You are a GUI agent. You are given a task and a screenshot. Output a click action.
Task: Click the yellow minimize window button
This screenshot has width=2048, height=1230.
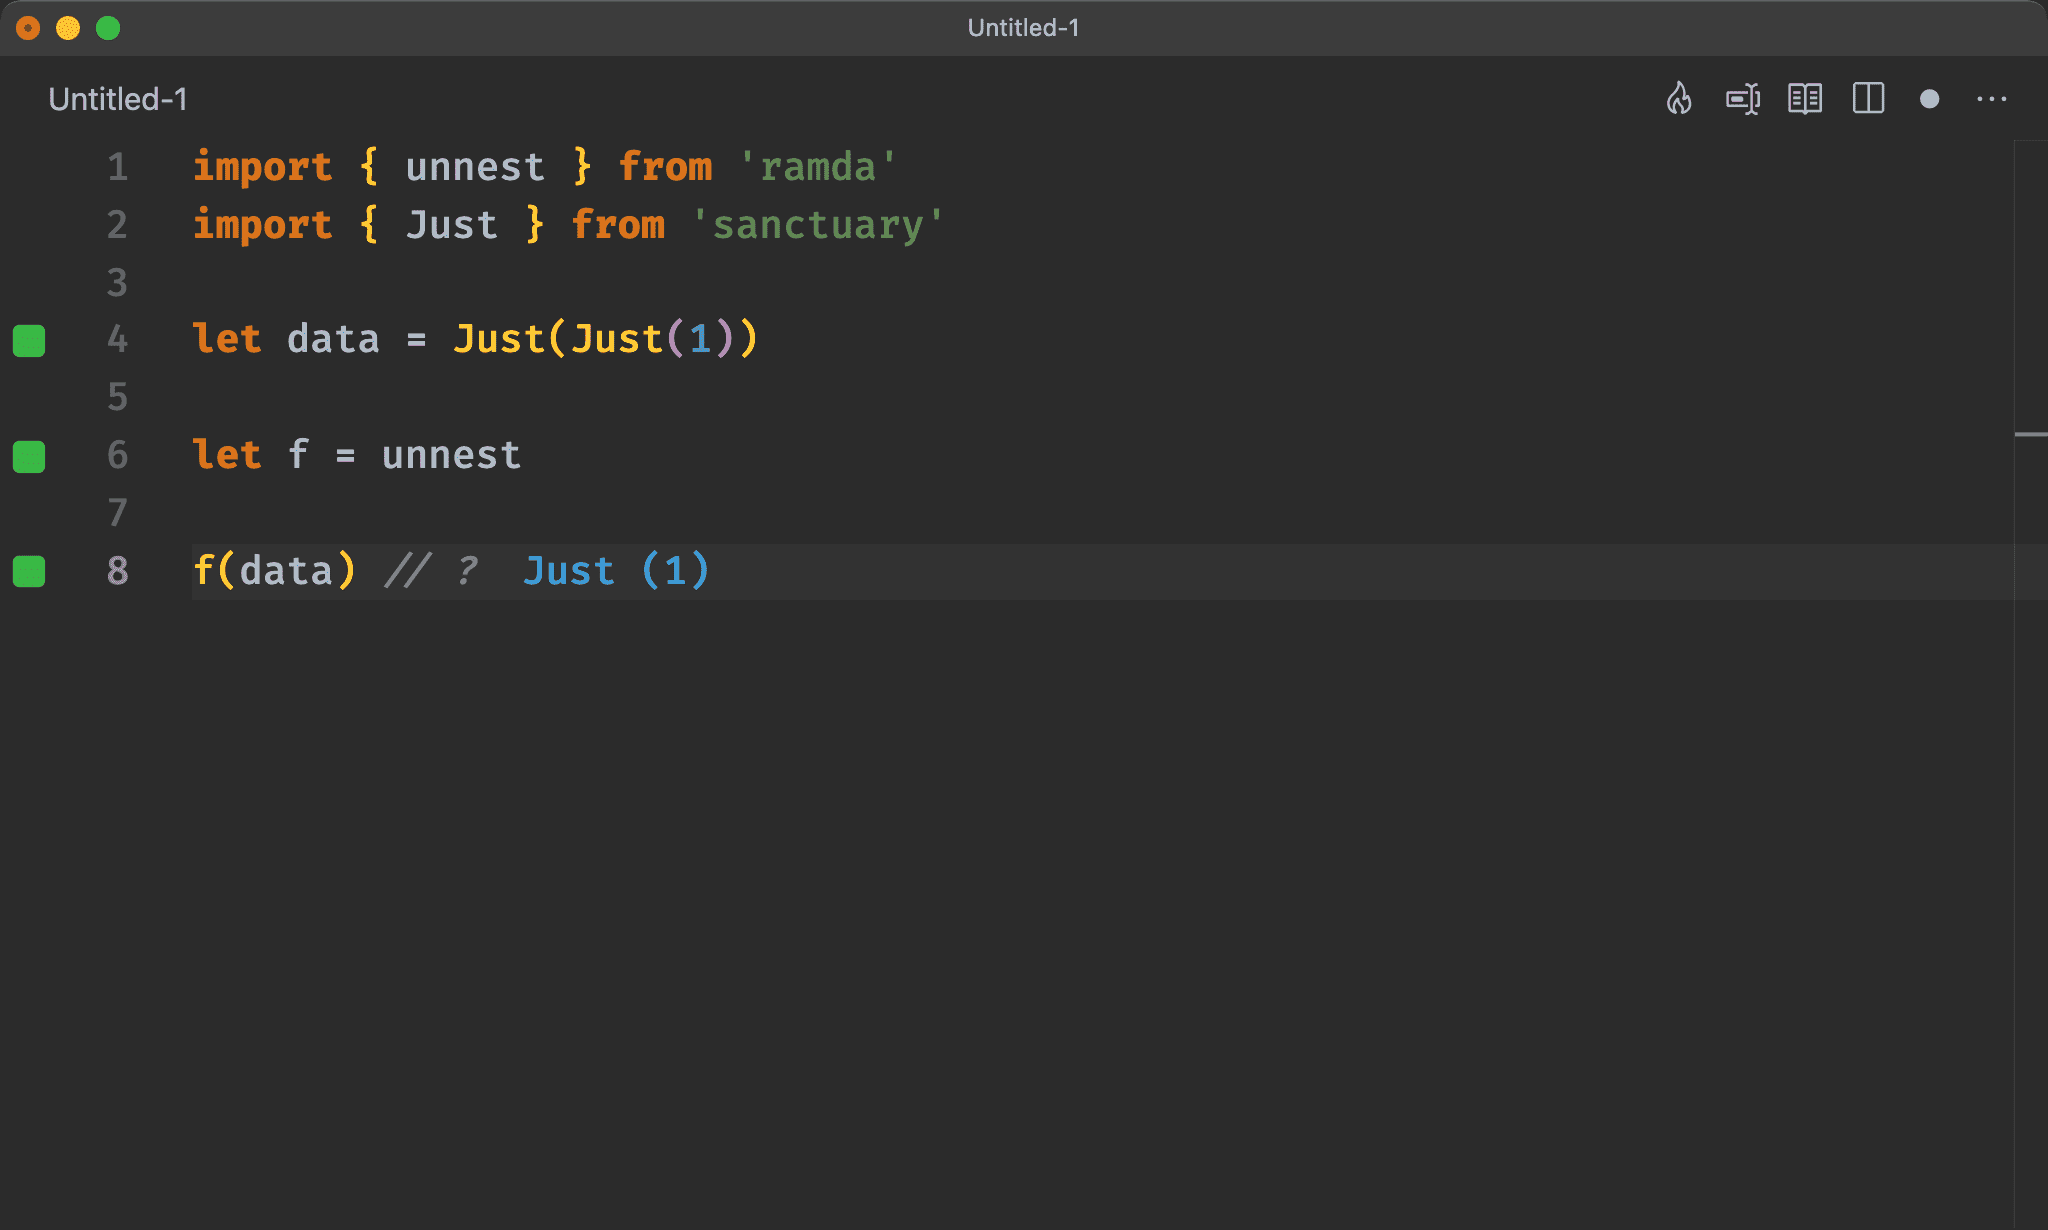pos(68,28)
